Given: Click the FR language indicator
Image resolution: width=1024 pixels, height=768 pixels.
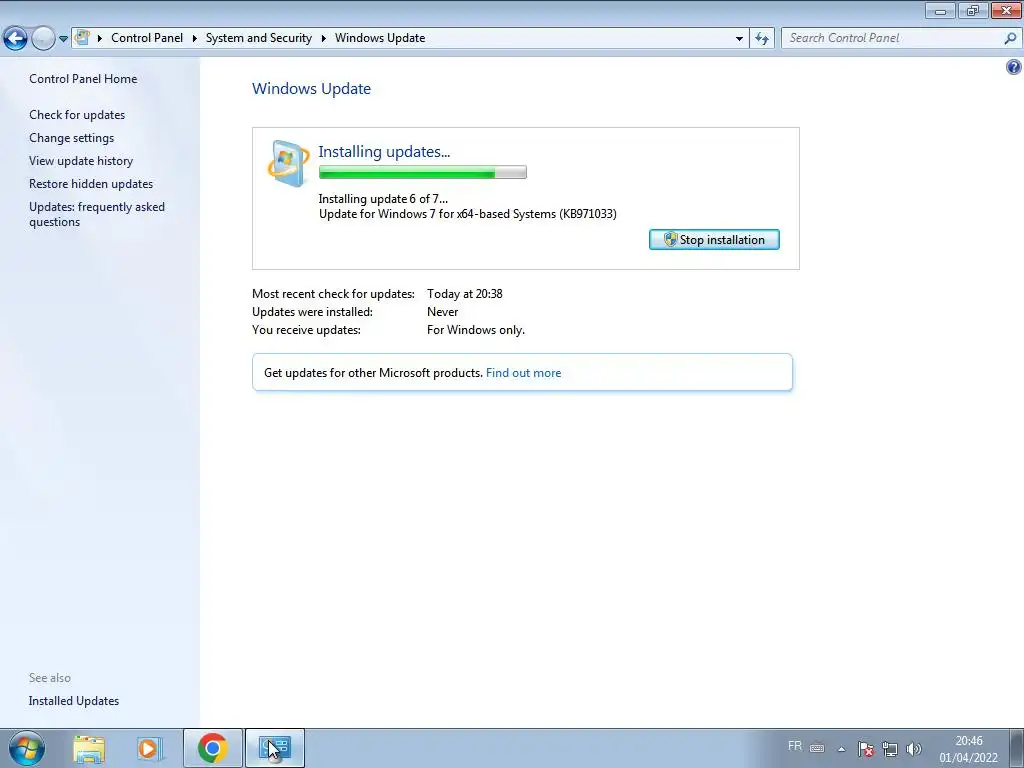Looking at the screenshot, I should tap(795, 746).
